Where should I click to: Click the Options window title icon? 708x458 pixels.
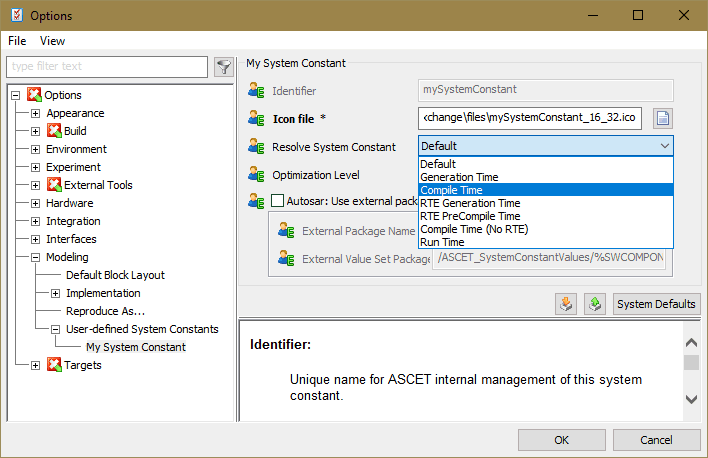17,15
